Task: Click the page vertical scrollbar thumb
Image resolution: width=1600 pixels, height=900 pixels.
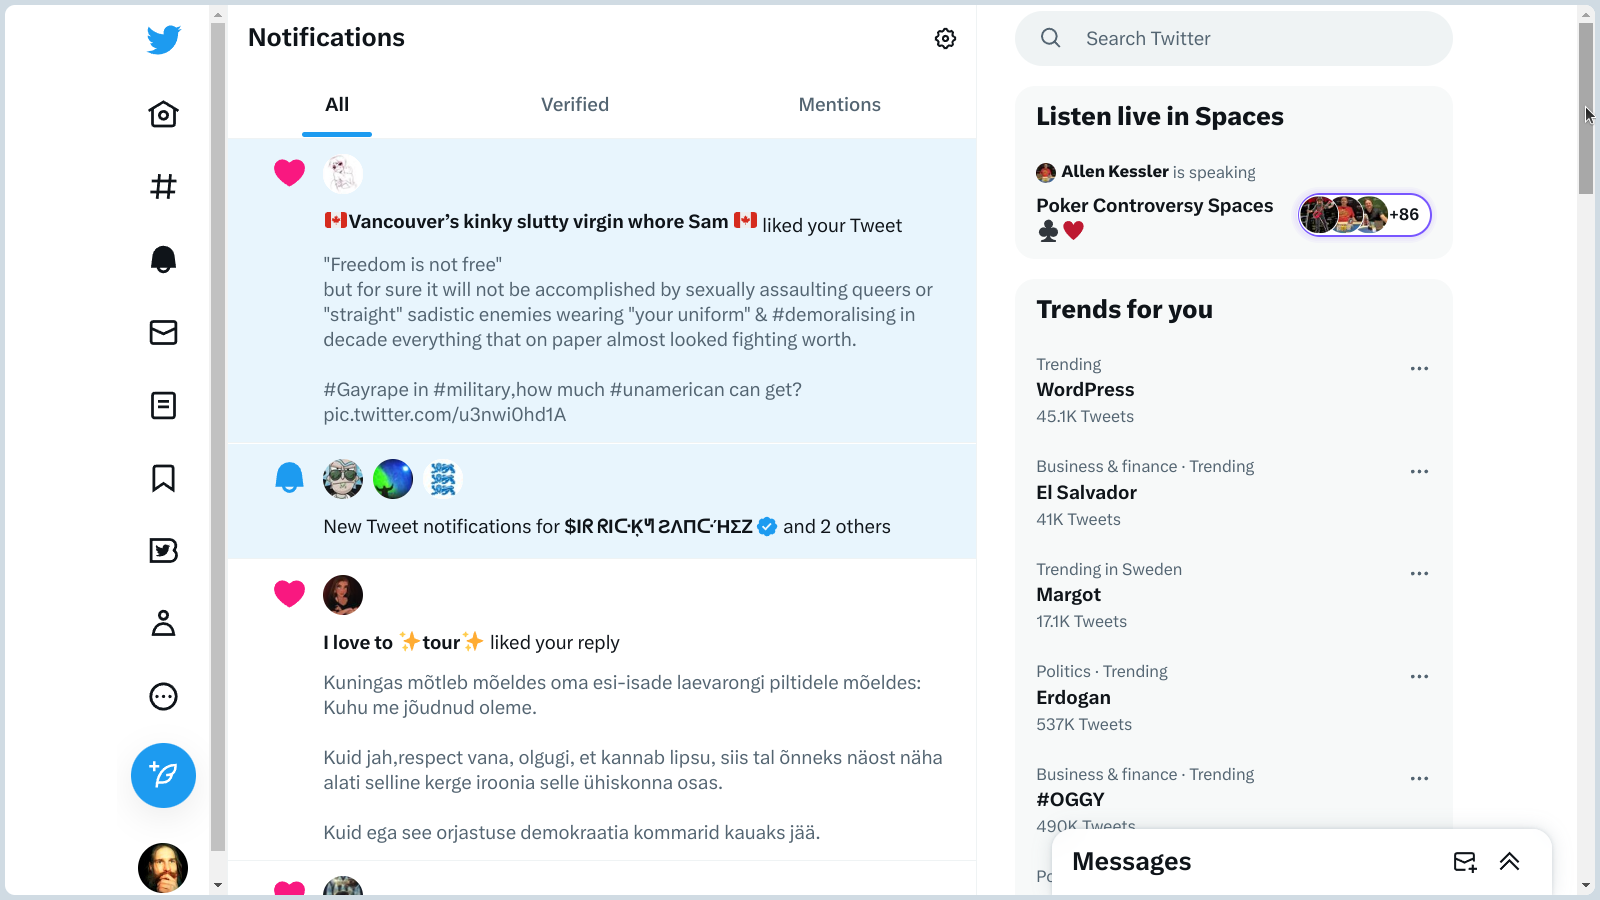Action: point(1586,108)
